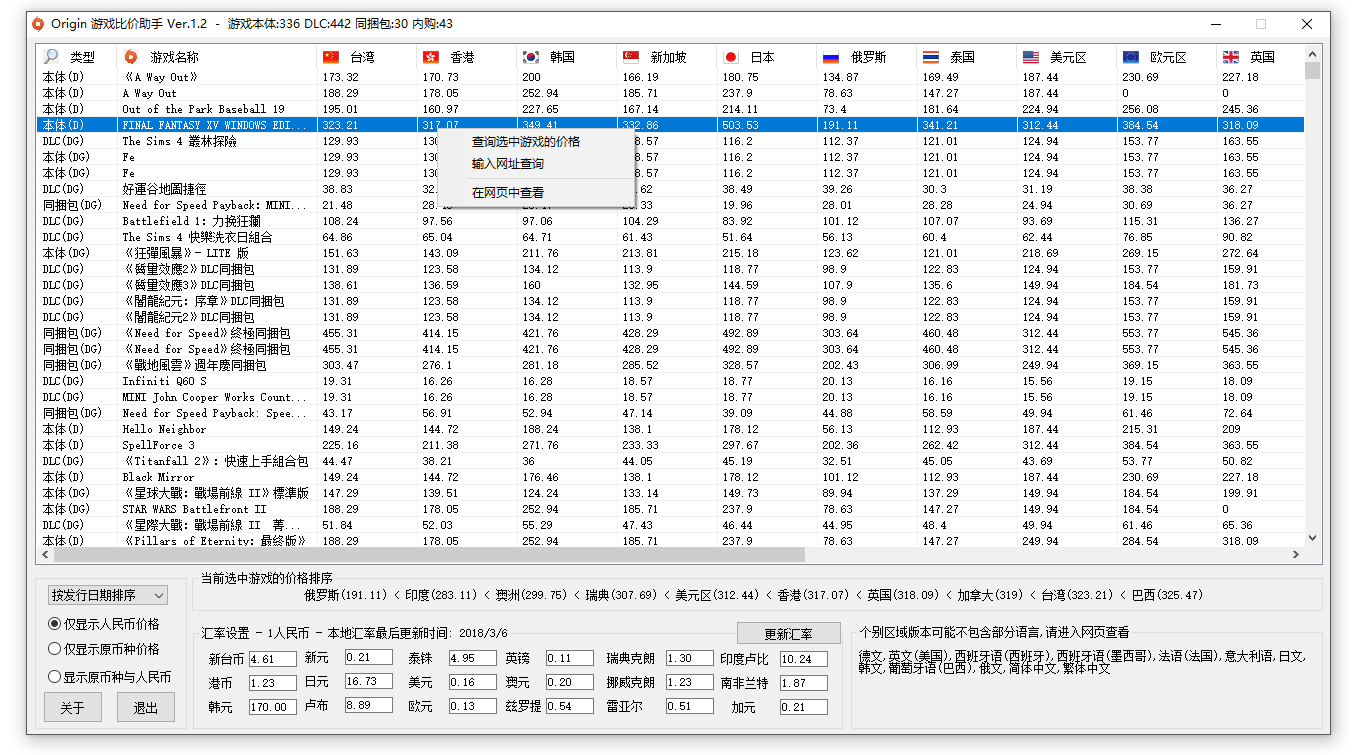The image size is (1352, 755).
Task: Select the 显示原币种与人民币 radio button
Action: [55, 677]
